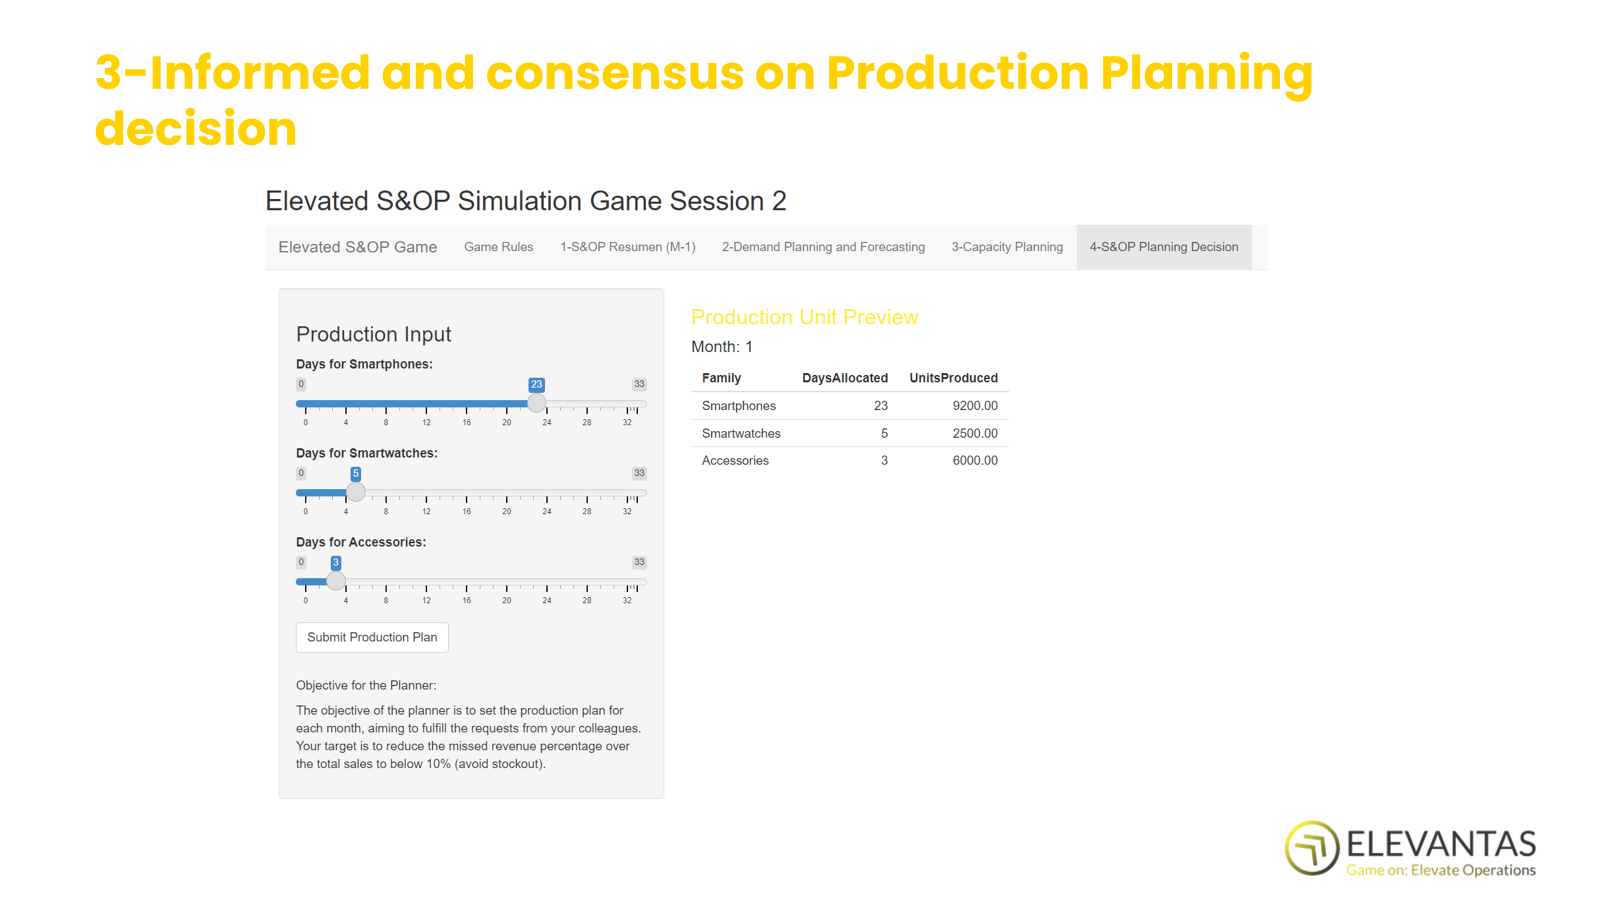Image resolution: width=1600 pixels, height=900 pixels.
Task: Click the Smartphones slider value label 23
Action: (536, 385)
